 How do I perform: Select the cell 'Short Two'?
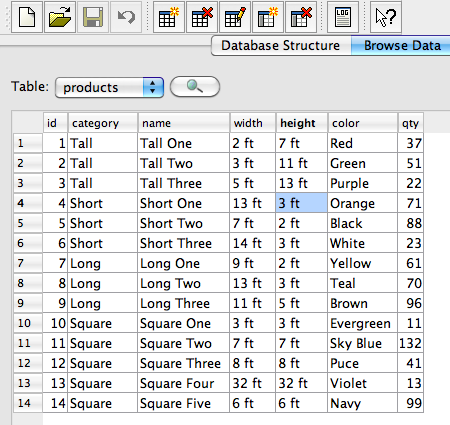coord(184,223)
